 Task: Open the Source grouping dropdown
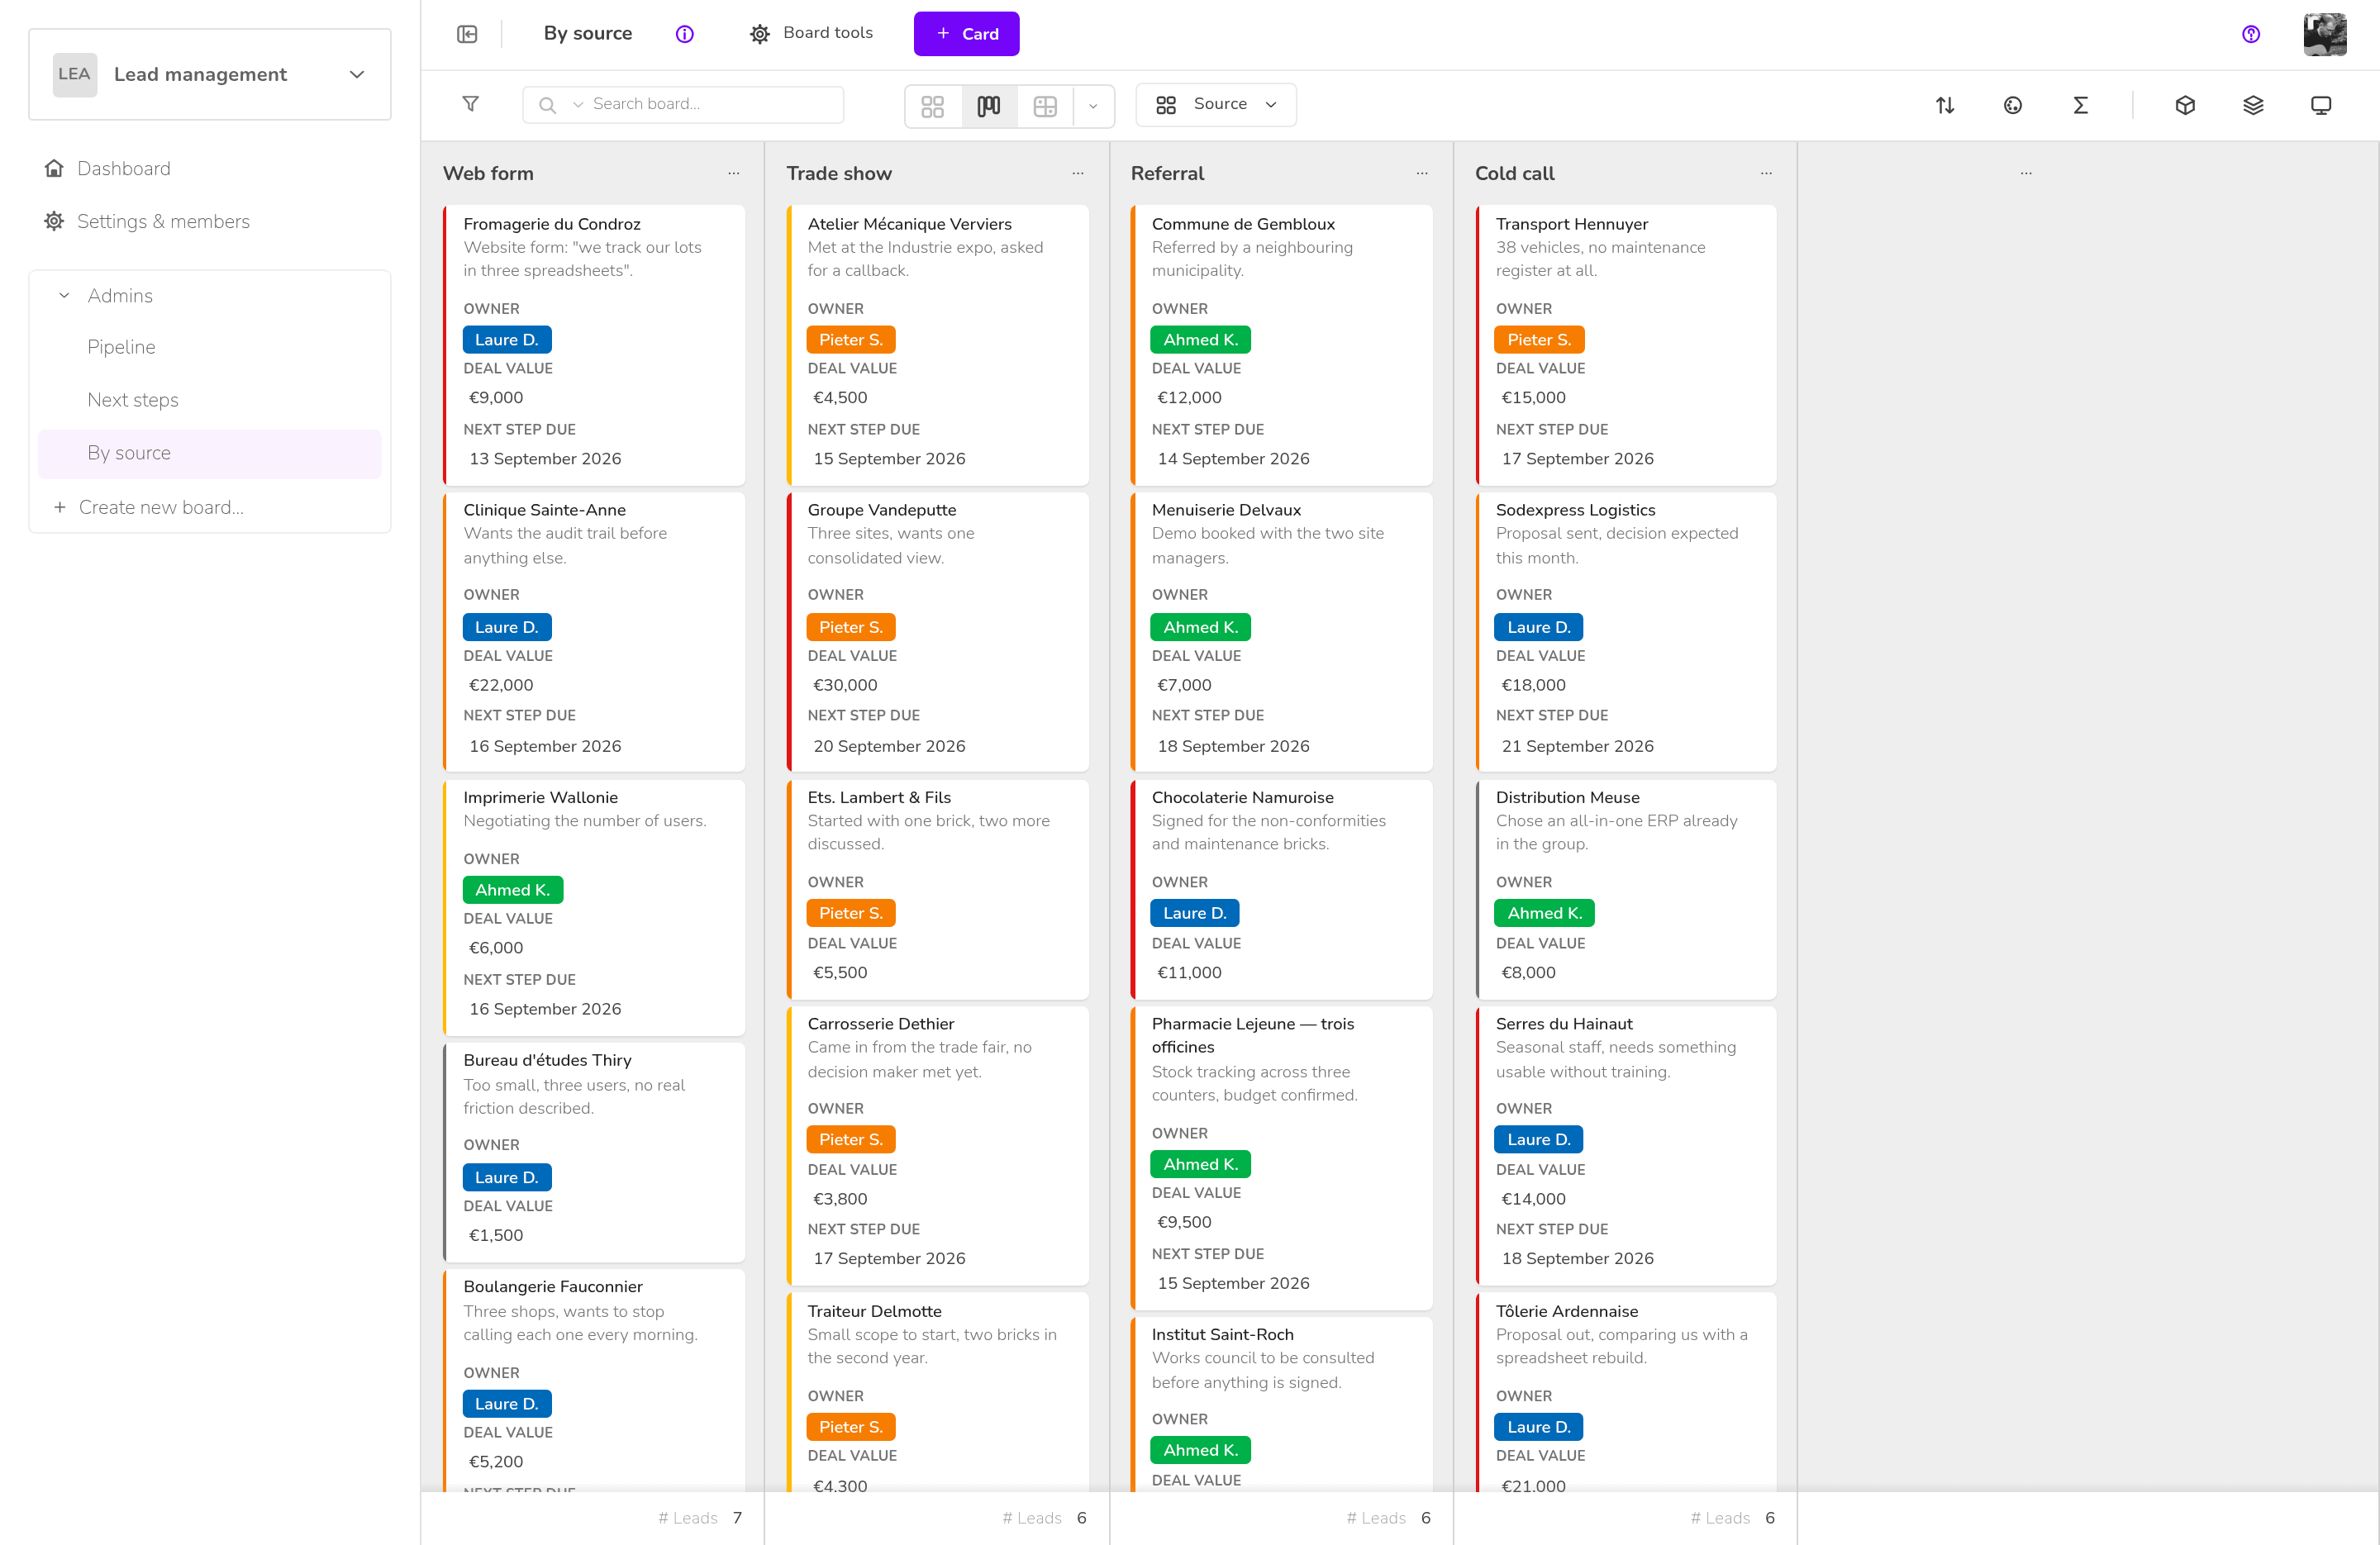coord(1216,104)
